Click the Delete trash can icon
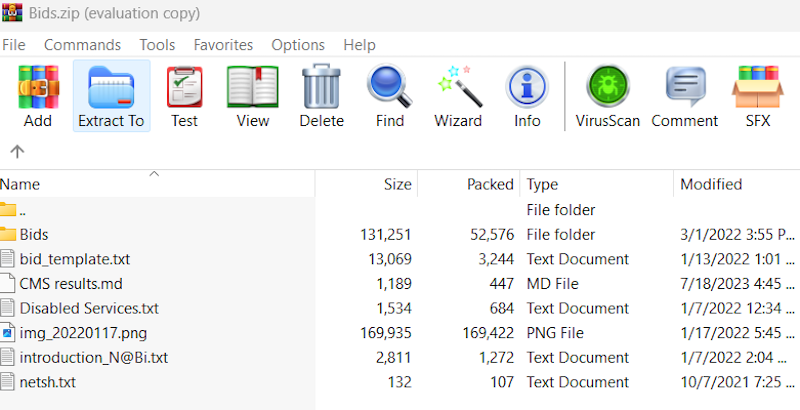800x410 pixels. (x=321, y=86)
